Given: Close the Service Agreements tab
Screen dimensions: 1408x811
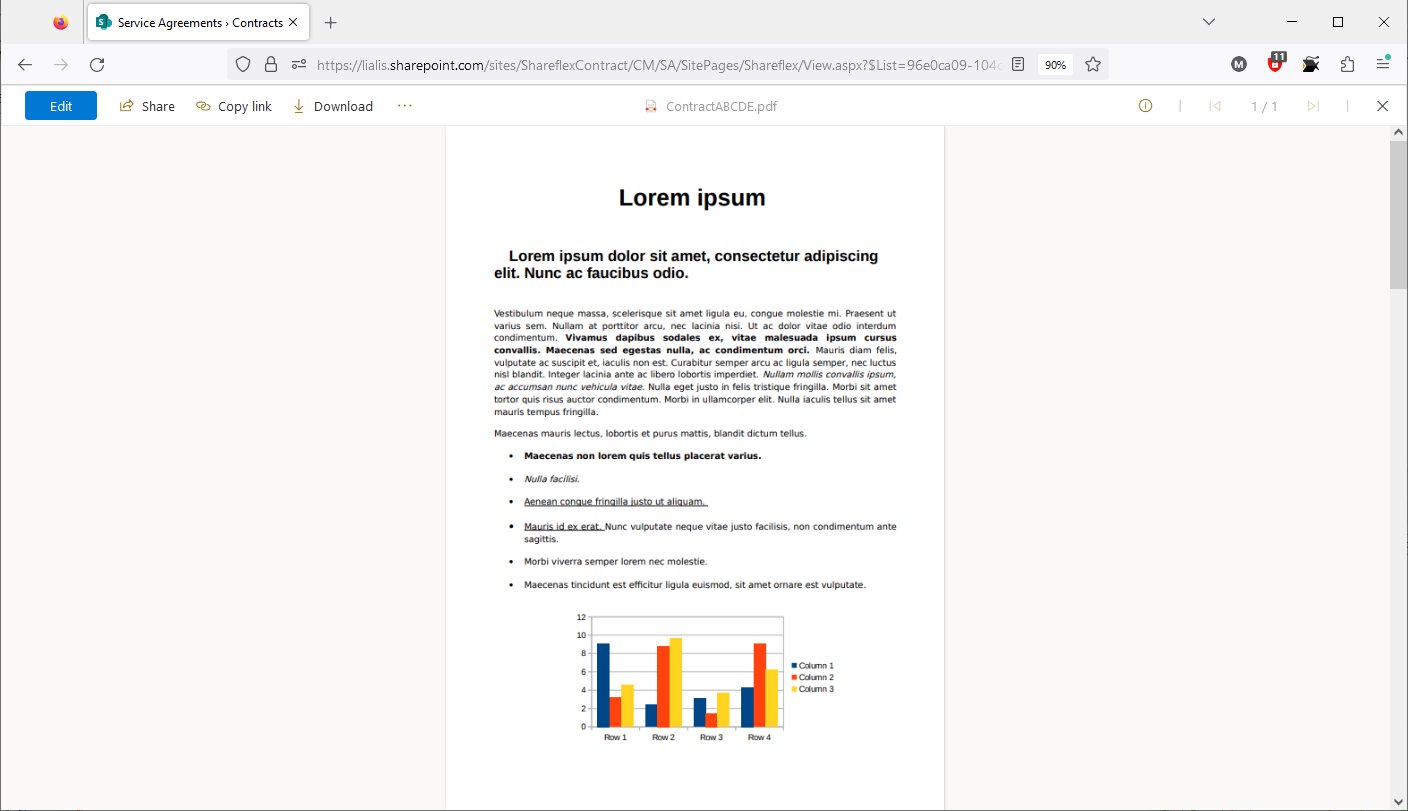Looking at the screenshot, I should [292, 22].
